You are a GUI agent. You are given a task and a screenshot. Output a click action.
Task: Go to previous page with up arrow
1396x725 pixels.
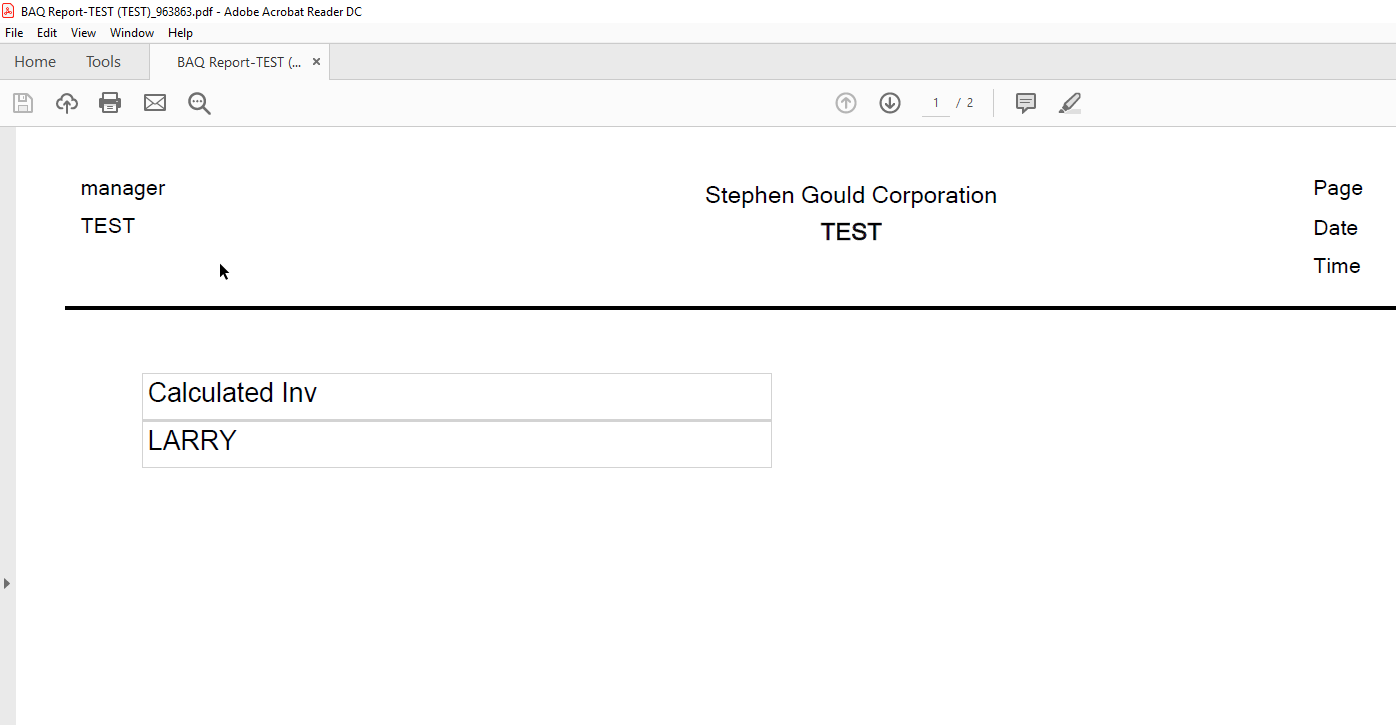click(x=846, y=103)
